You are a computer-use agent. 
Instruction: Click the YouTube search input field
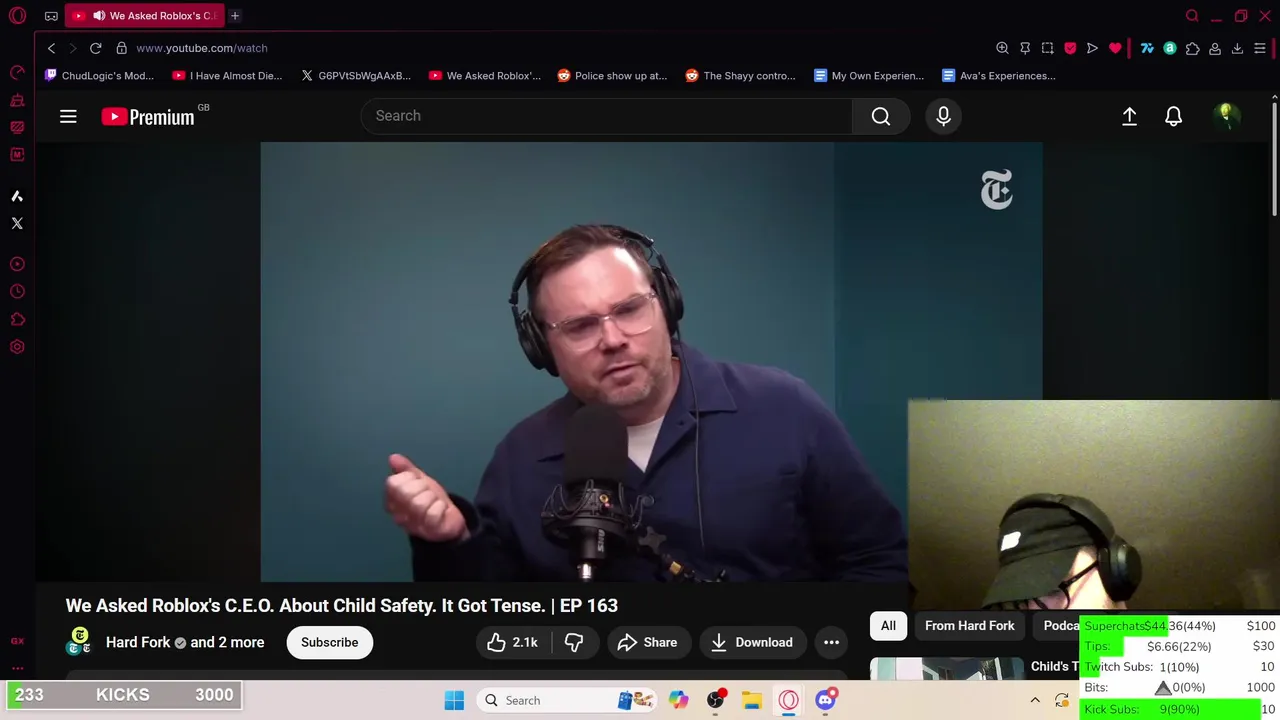coord(606,116)
